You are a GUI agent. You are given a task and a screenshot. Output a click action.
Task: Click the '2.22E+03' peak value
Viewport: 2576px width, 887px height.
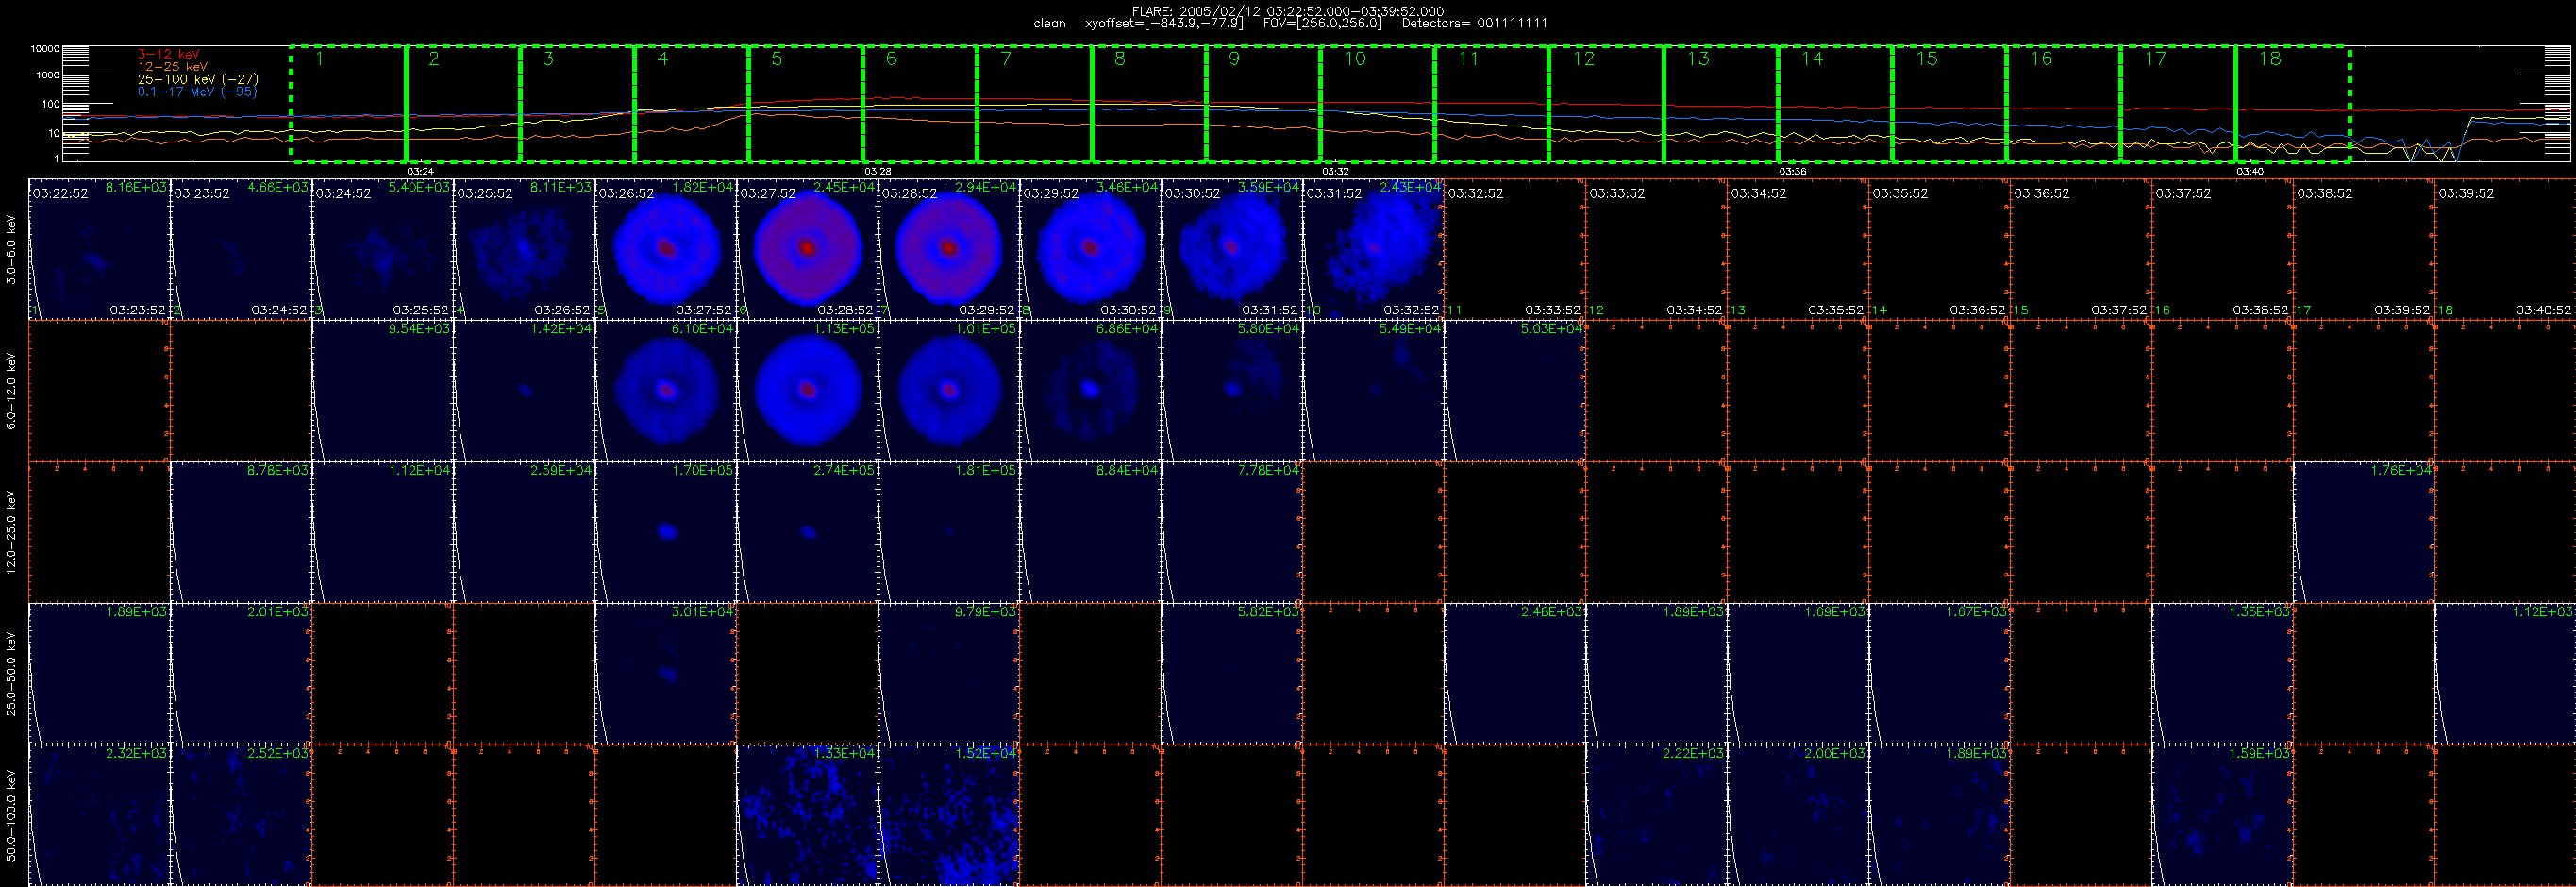(x=1693, y=753)
